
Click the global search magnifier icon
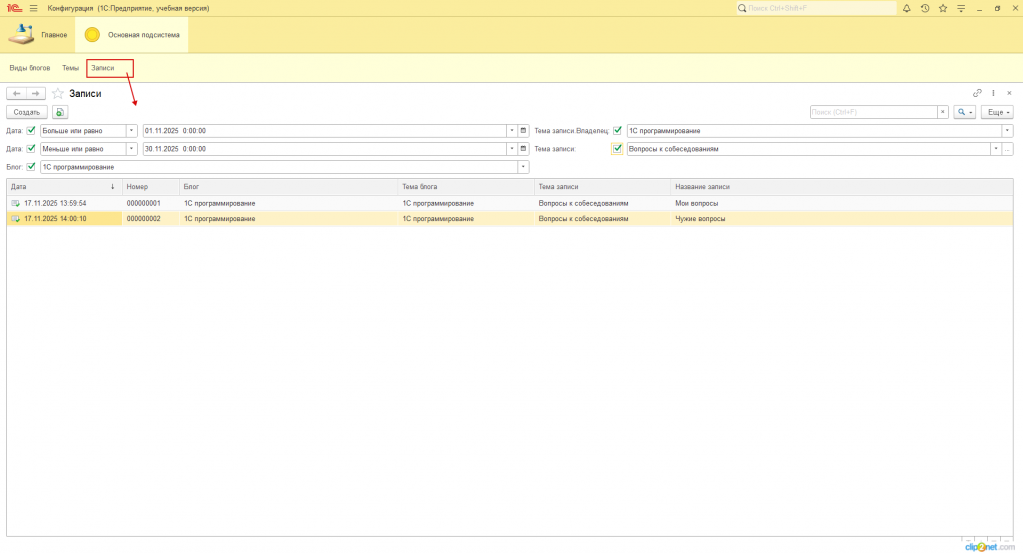pos(742,8)
